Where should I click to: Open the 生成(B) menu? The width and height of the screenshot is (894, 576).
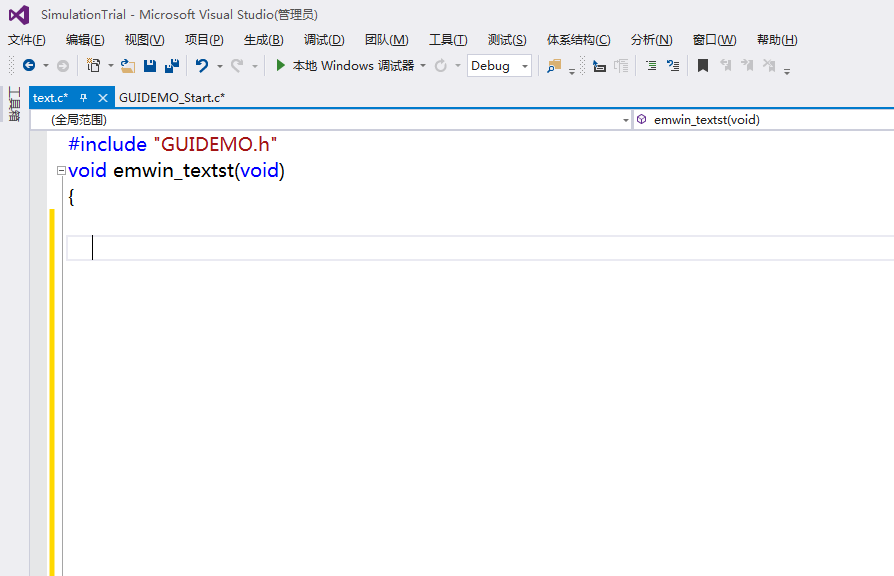click(x=263, y=40)
